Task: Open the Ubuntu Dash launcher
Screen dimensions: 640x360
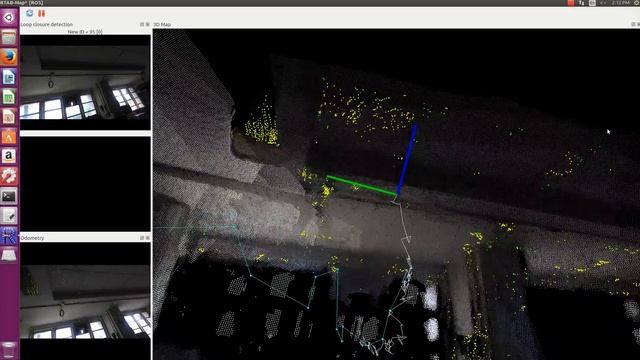Action: click(x=9, y=18)
